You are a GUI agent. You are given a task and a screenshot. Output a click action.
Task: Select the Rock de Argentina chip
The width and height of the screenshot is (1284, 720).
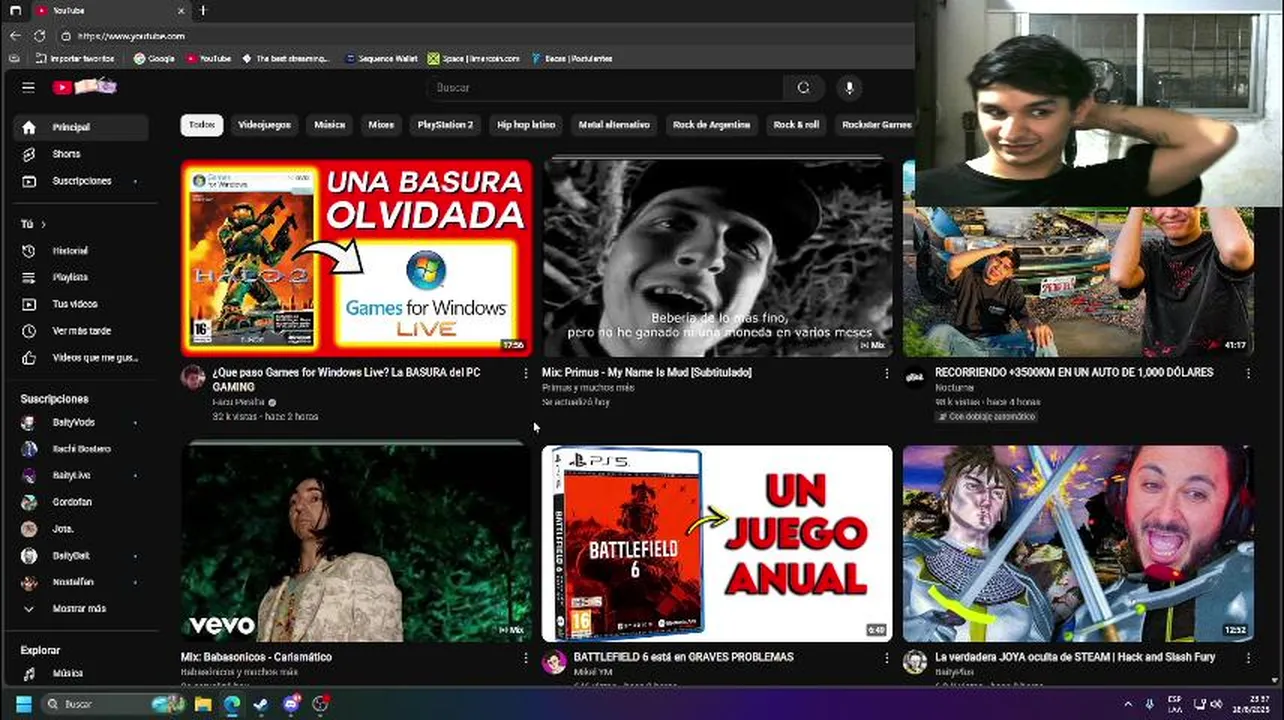click(x=711, y=125)
